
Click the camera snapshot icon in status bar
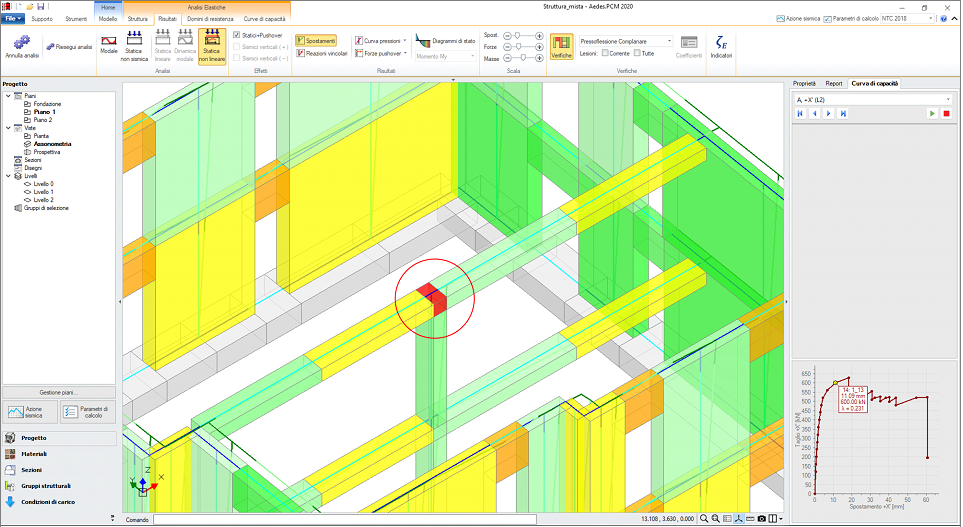pyautogui.click(x=762, y=519)
